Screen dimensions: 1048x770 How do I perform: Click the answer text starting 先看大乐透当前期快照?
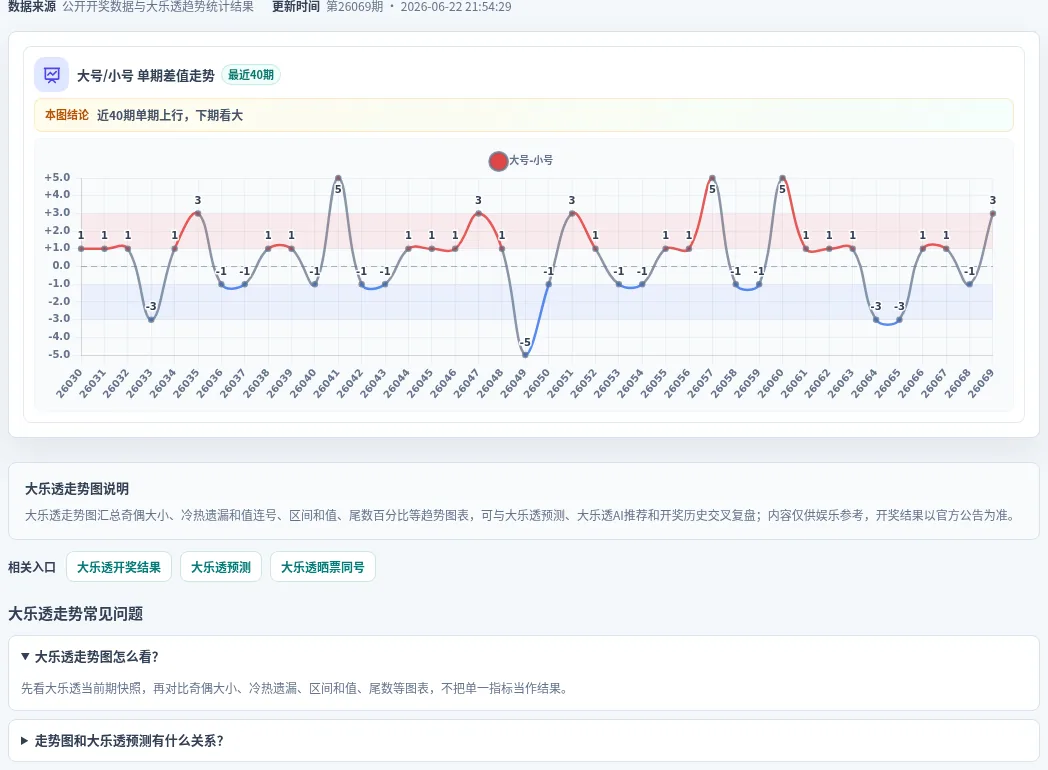[295, 688]
